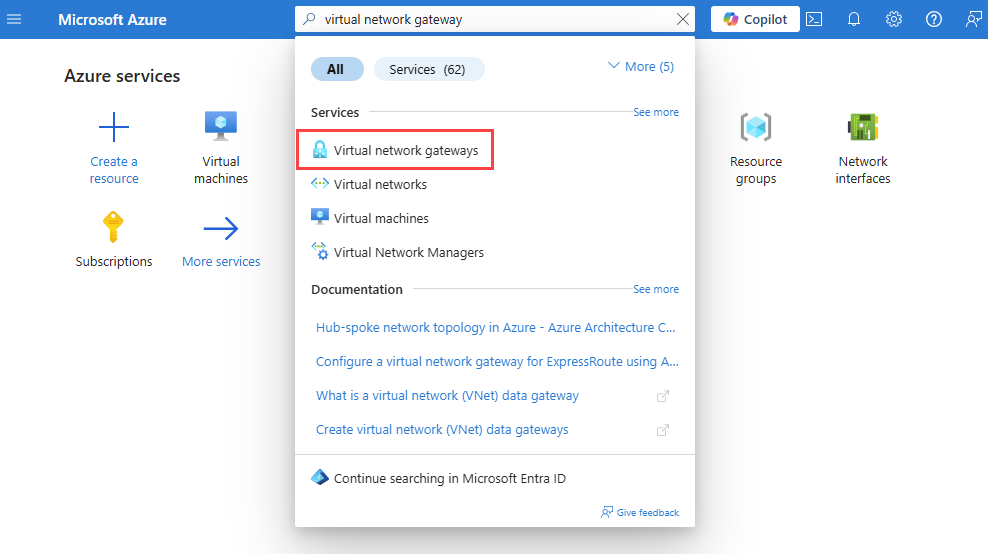Expand More (5) filters
Screen dimensions: 988x554
point(641,67)
